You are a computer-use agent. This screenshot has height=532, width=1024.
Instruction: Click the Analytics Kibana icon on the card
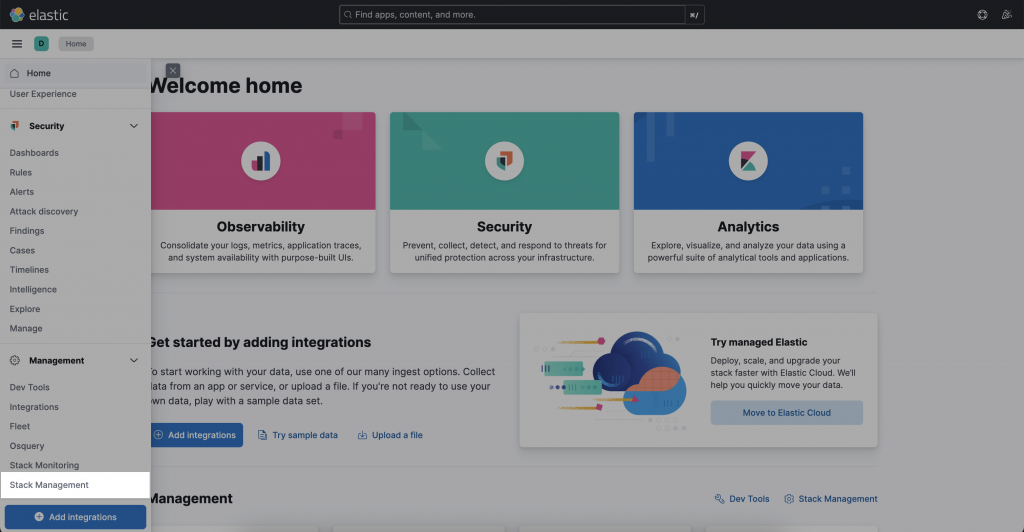[748, 161]
